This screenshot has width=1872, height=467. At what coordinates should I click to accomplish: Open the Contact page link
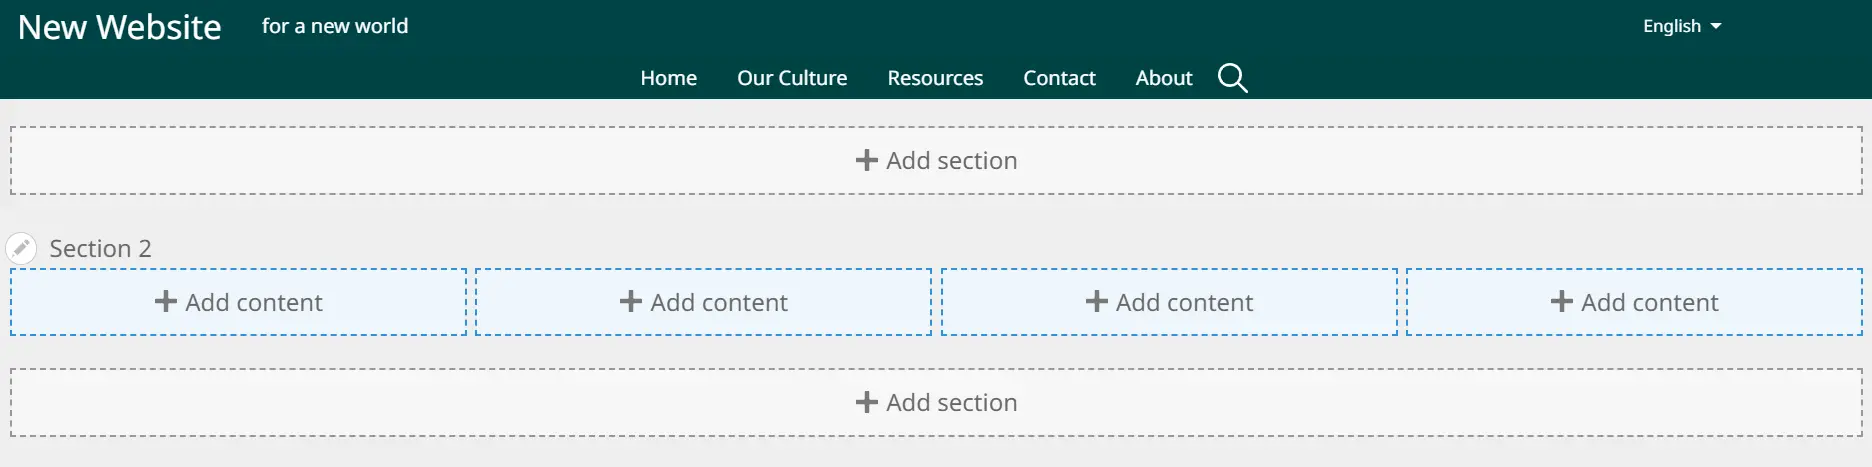(x=1059, y=78)
